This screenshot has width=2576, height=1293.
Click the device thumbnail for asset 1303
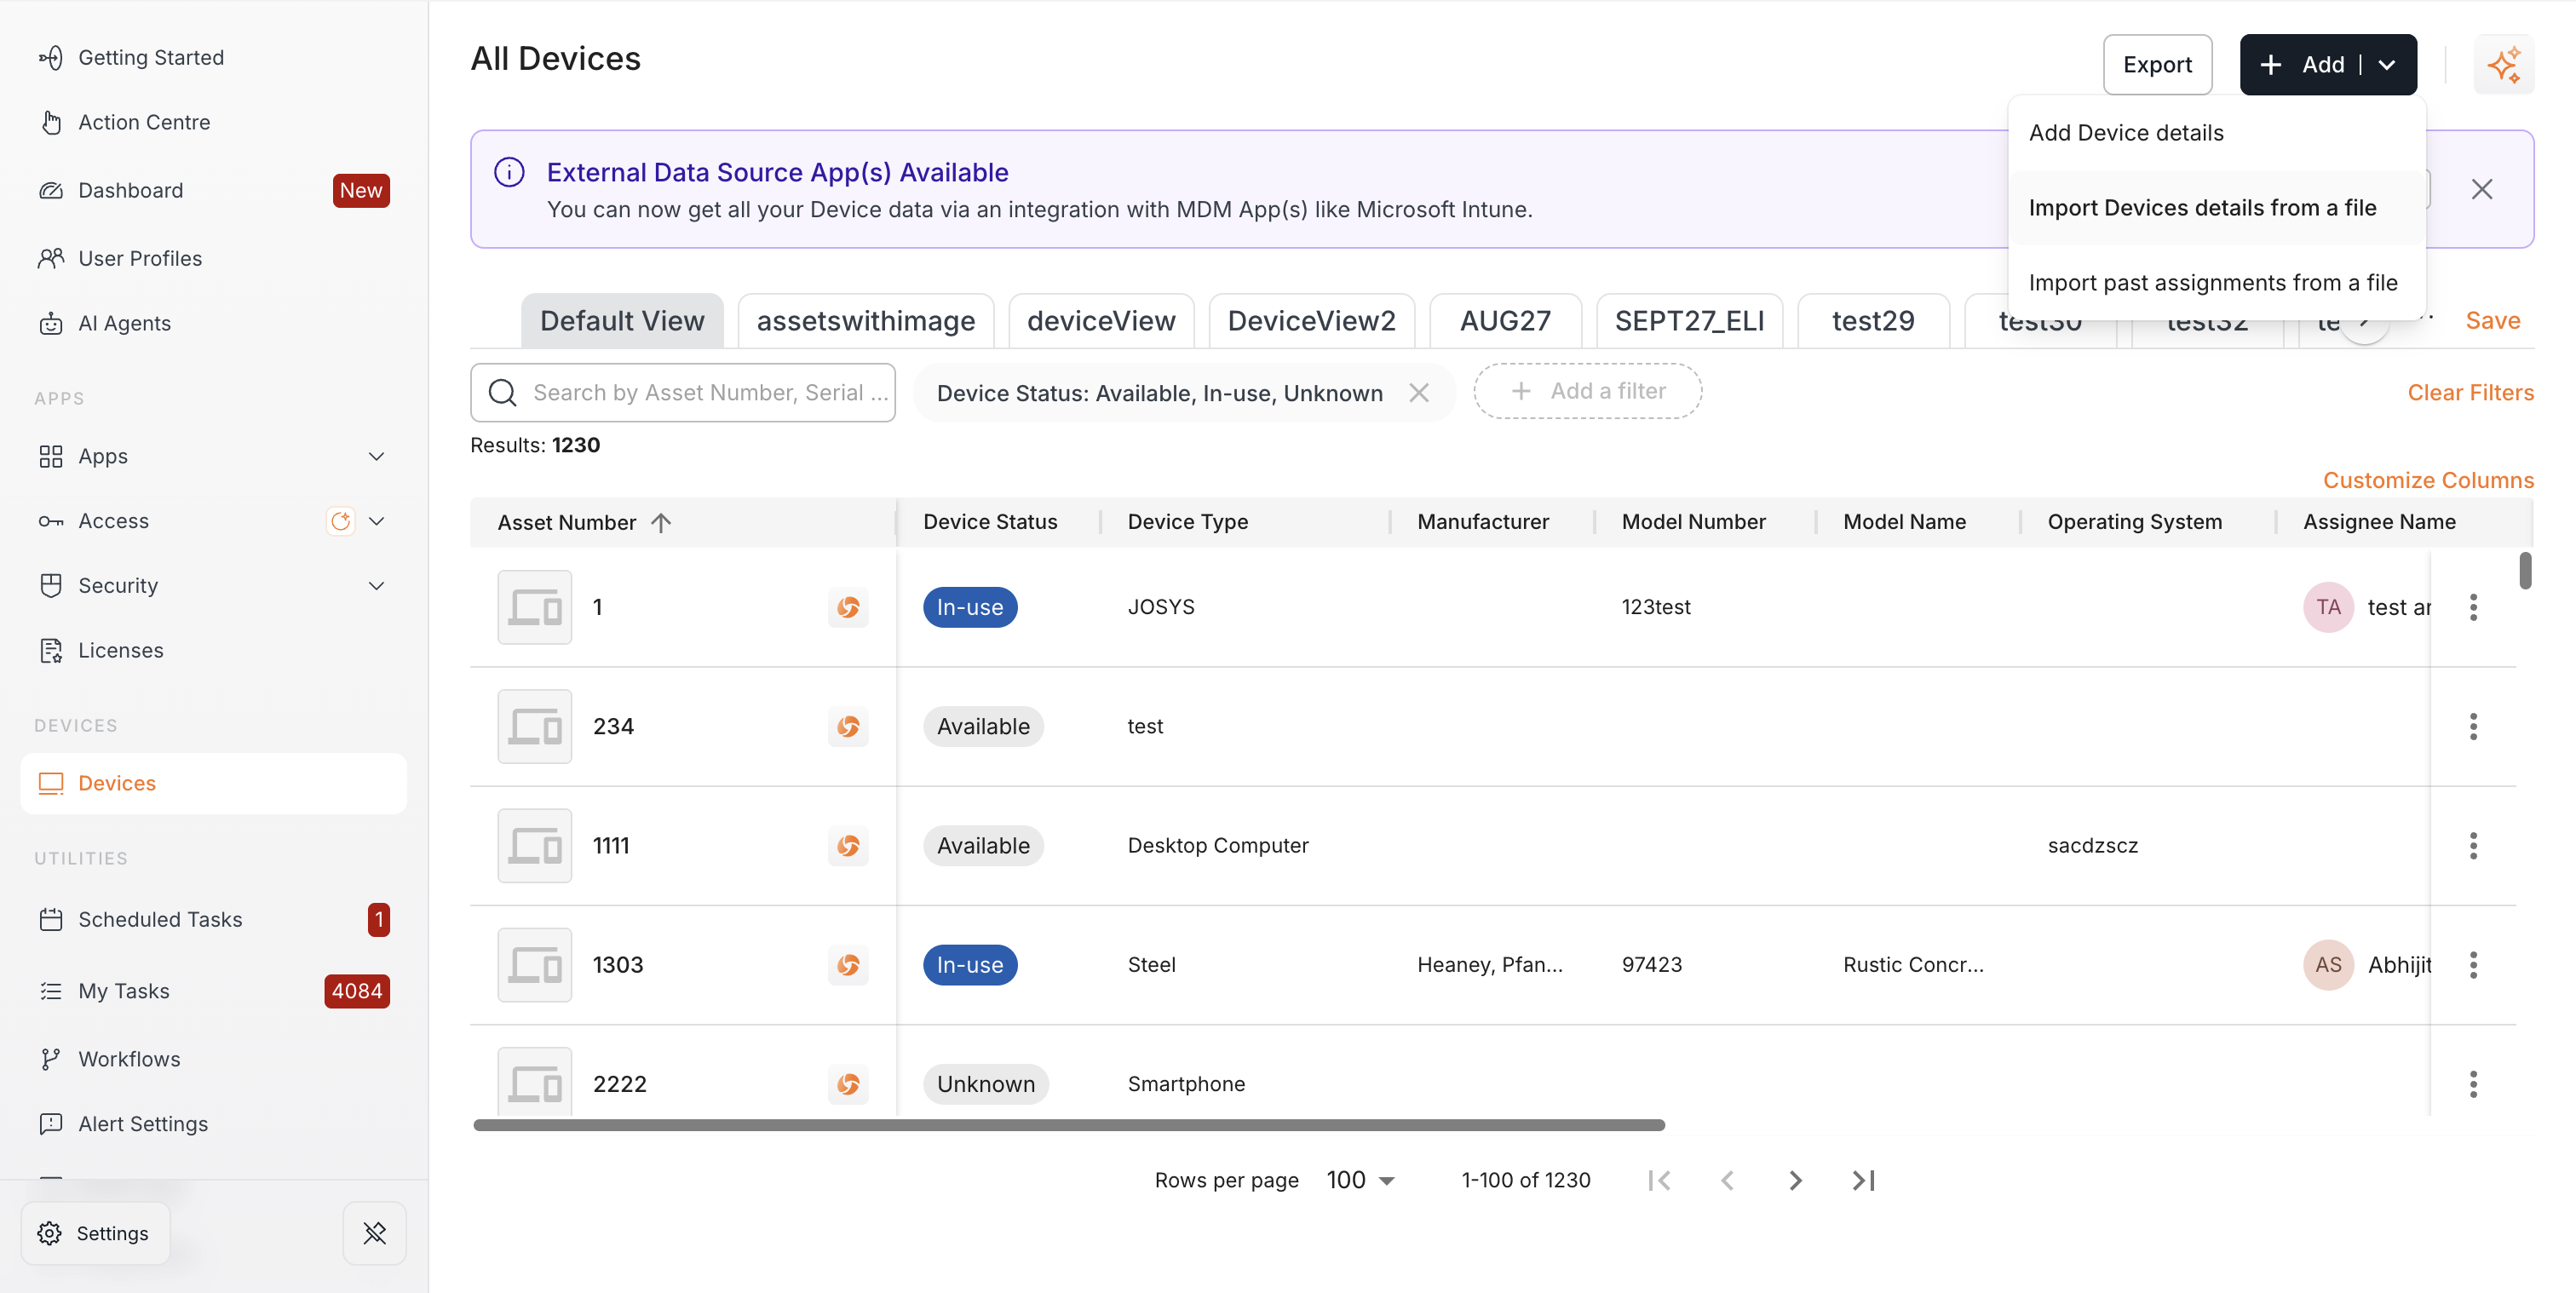[x=535, y=965]
